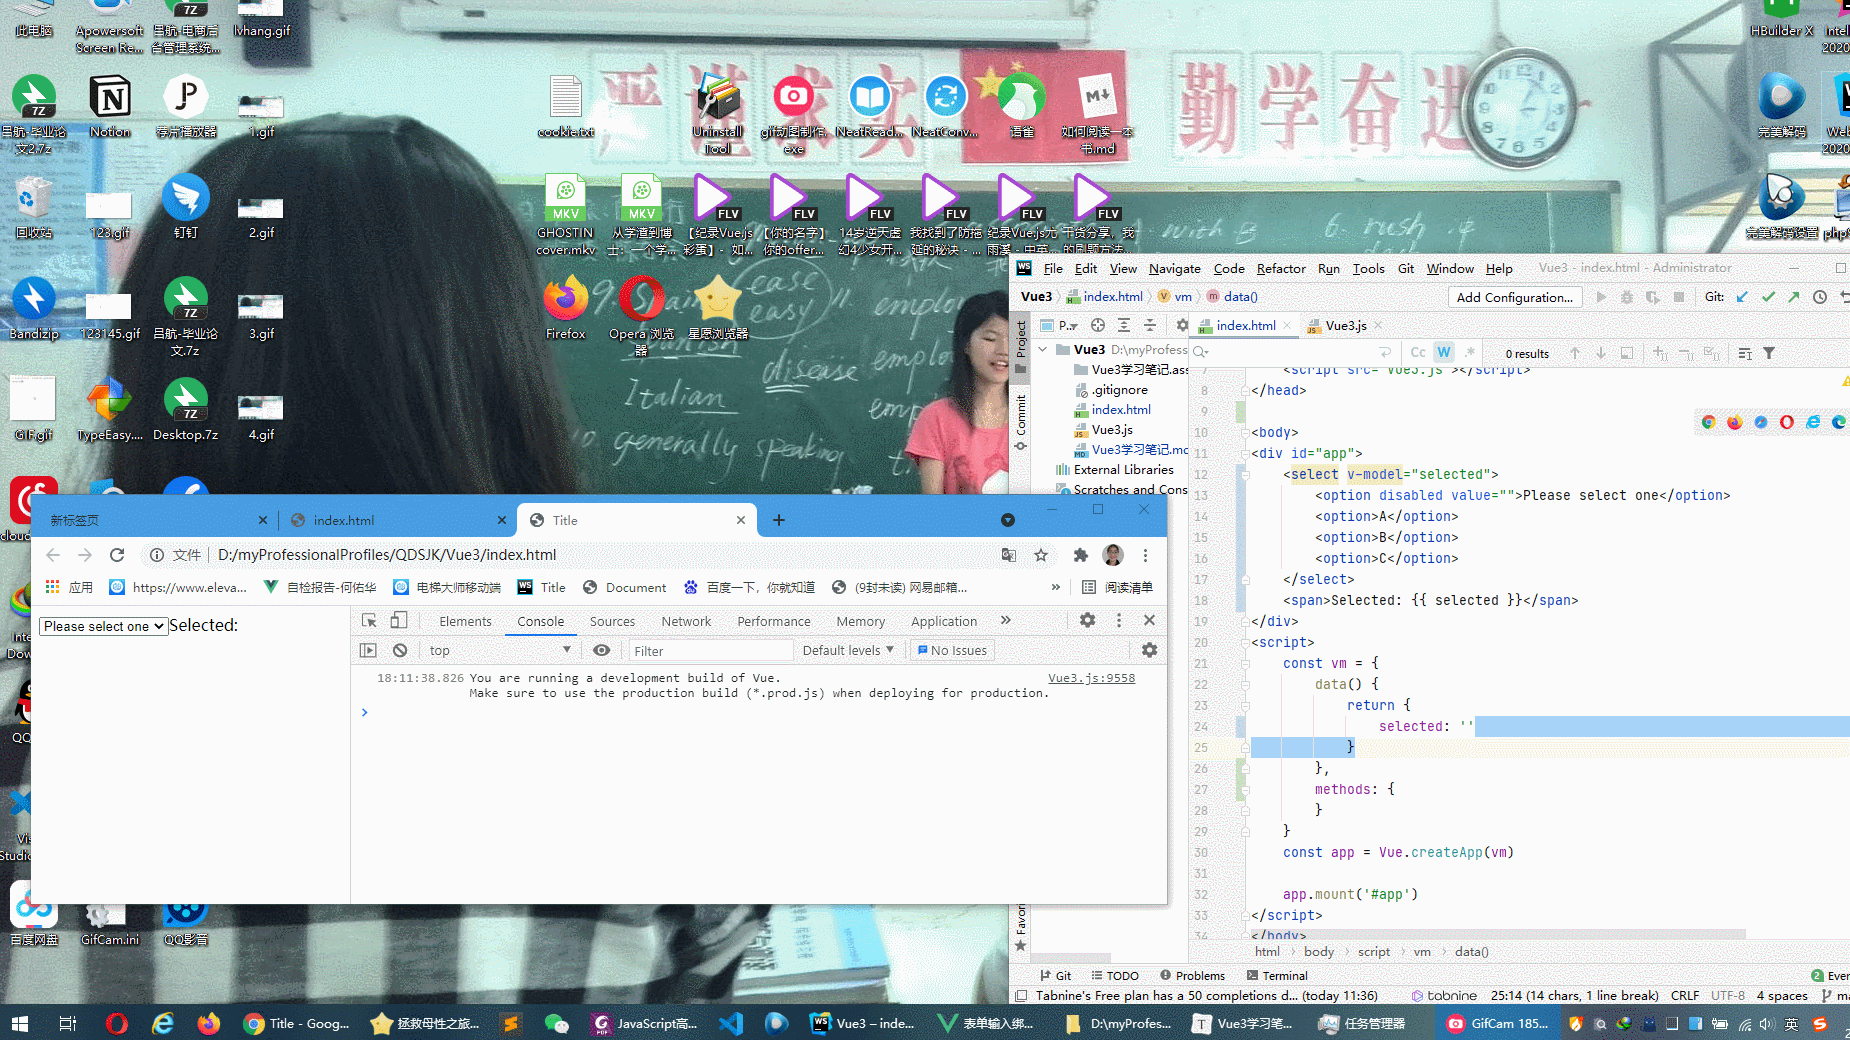This screenshot has height=1040, width=1850.
Task: Open 'Default levels' log level dropdown
Action: point(848,650)
